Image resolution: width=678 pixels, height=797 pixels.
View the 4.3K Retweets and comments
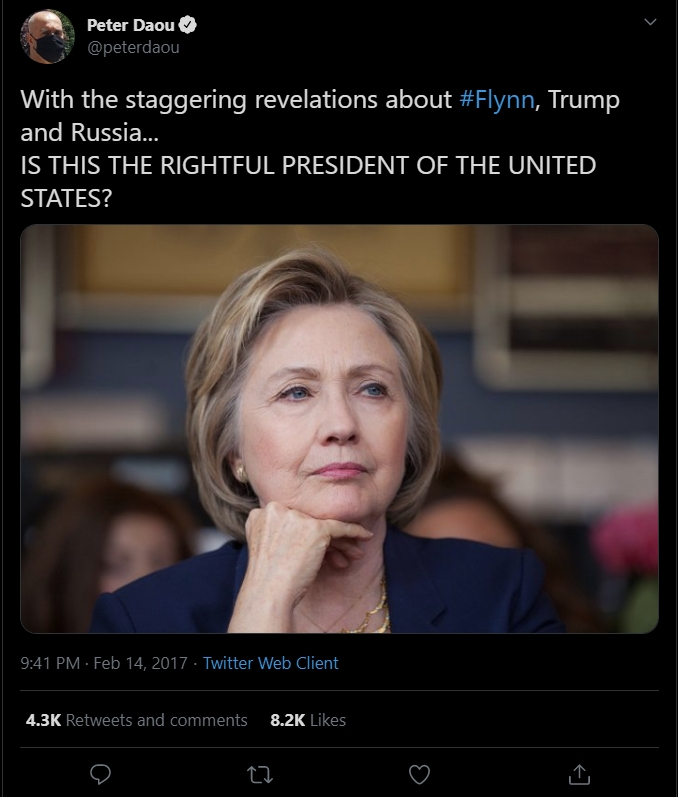coord(136,720)
